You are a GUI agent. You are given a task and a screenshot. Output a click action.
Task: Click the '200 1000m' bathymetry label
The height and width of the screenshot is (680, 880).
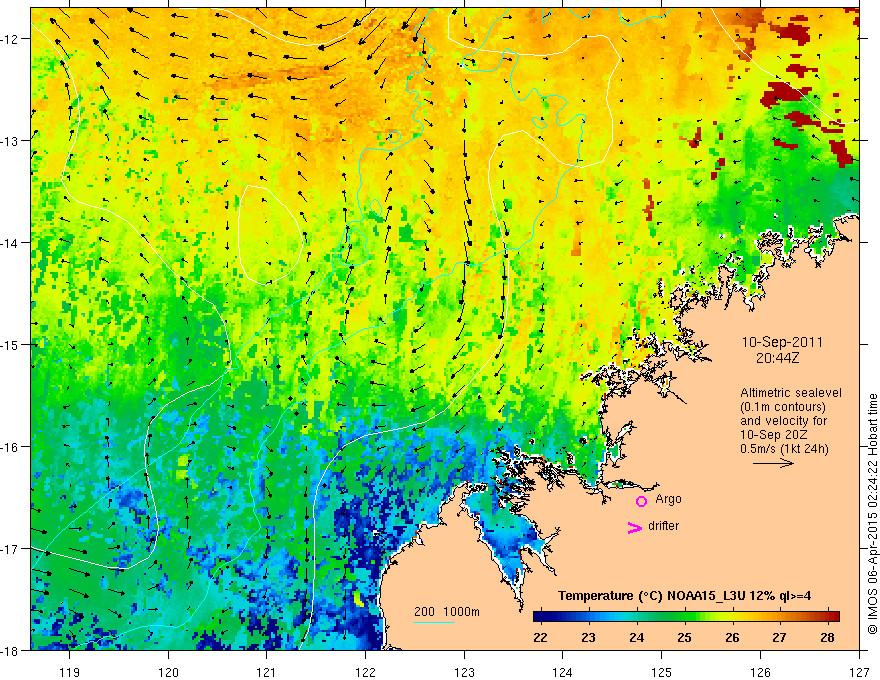click(447, 612)
